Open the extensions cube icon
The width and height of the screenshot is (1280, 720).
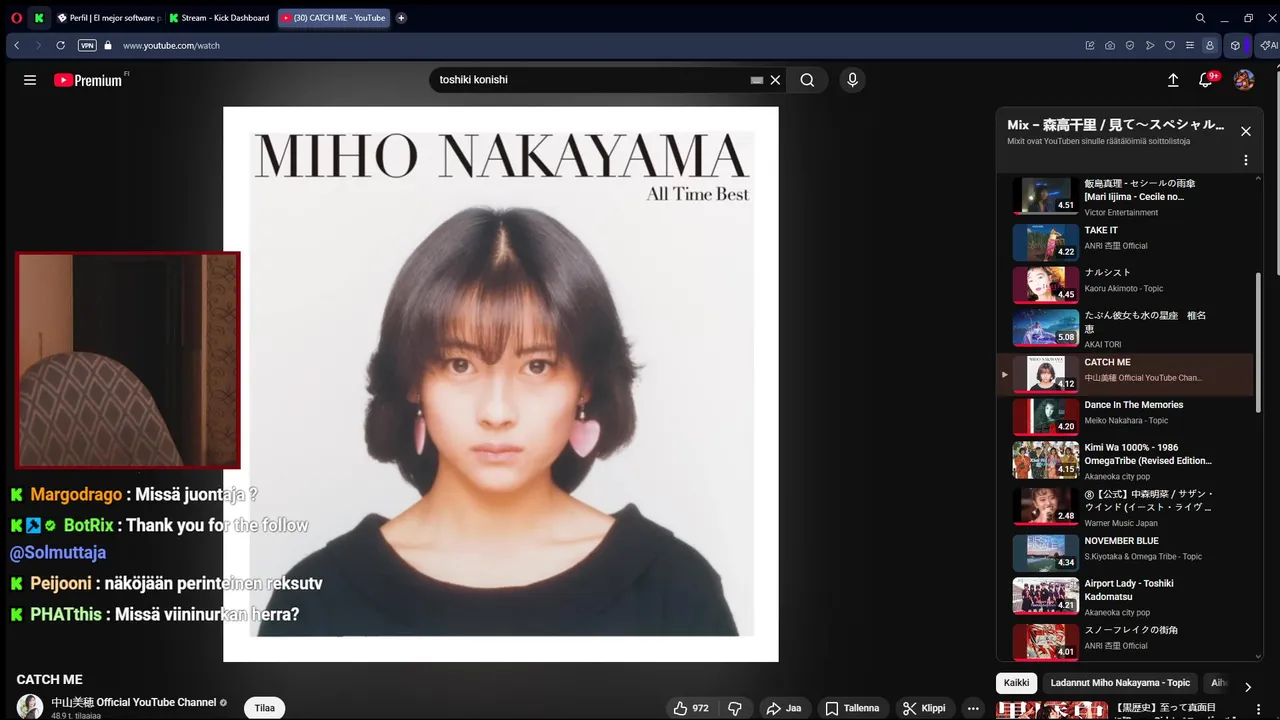[x=1236, y=45]
